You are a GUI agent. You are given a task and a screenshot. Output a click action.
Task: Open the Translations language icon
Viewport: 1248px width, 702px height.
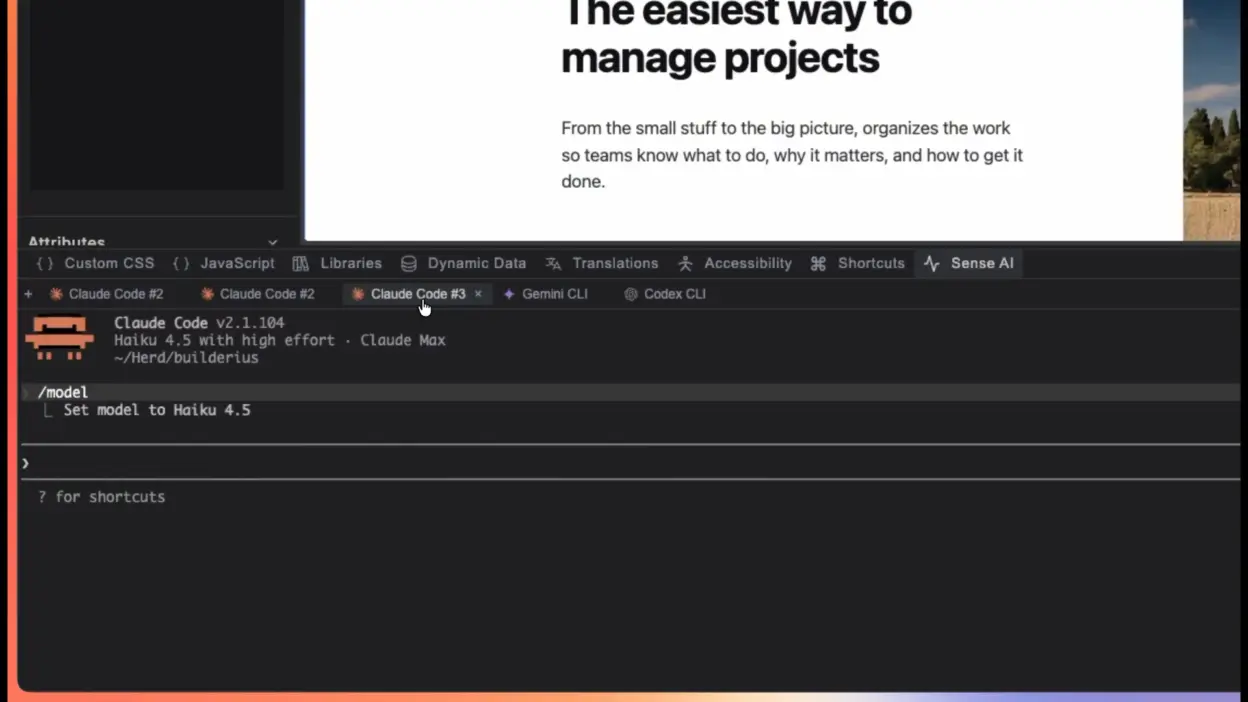pos(552,263)
